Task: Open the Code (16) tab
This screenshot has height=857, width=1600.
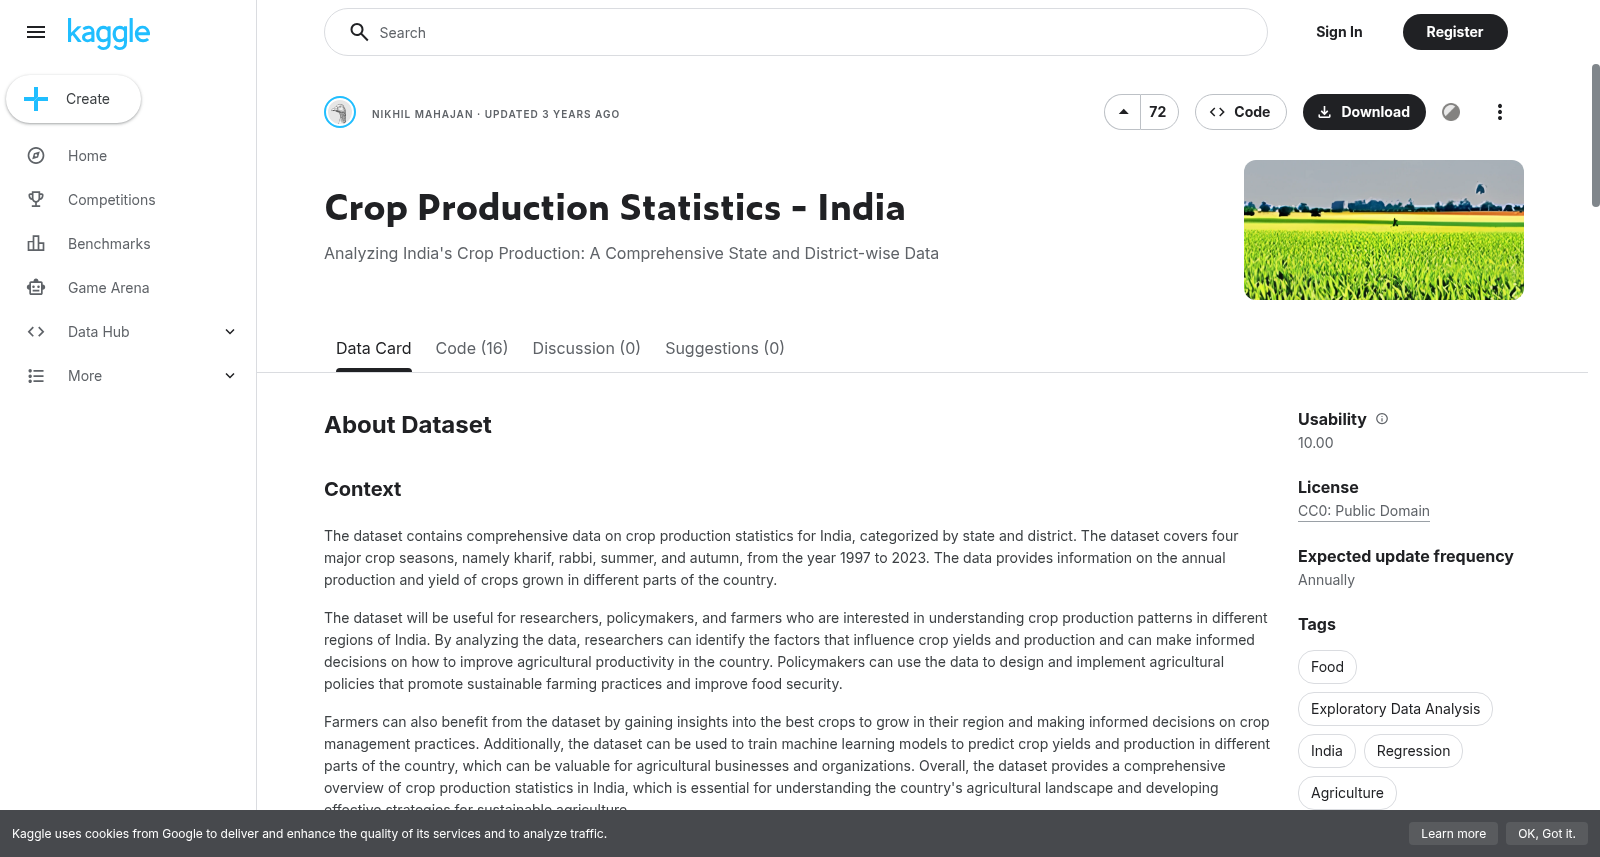Action: pos(471,349)
